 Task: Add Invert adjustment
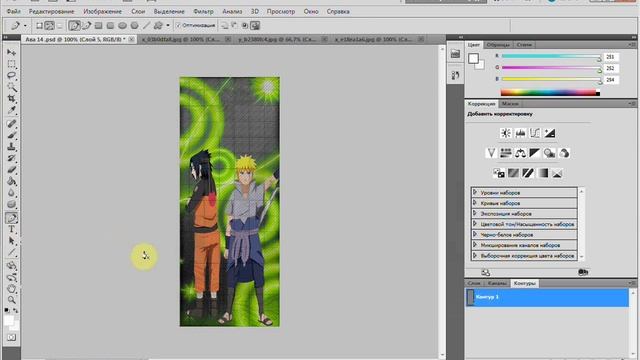tap(499, 173)
